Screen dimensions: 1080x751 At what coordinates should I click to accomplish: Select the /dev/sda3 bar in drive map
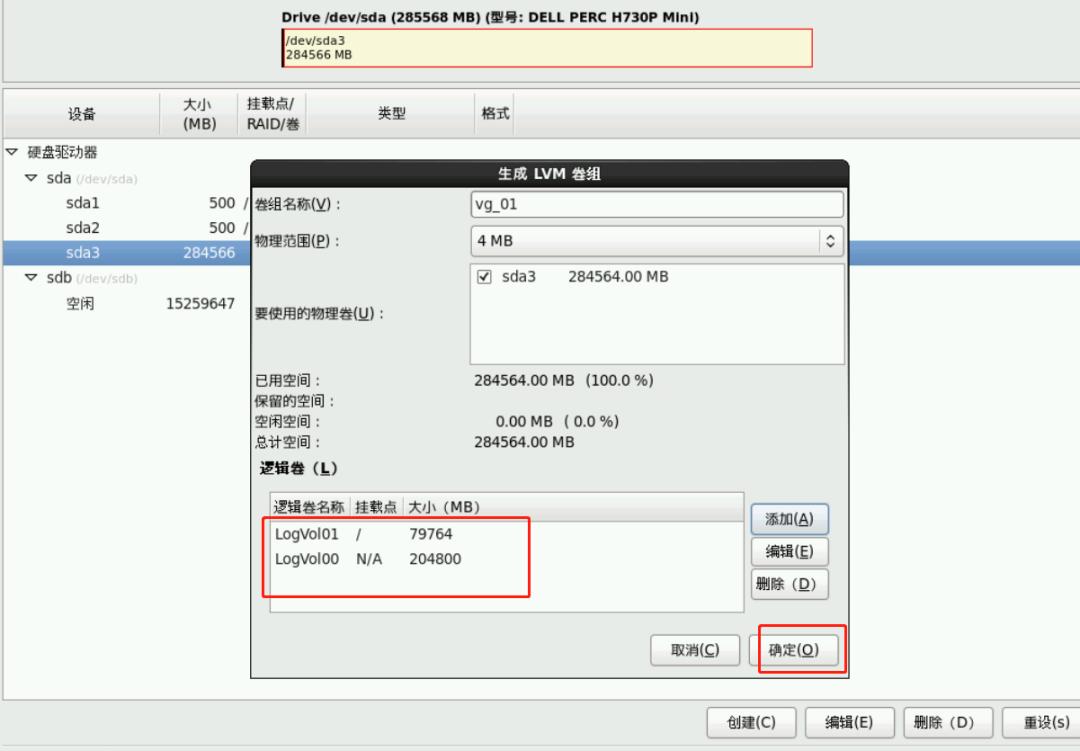(545, 47)
